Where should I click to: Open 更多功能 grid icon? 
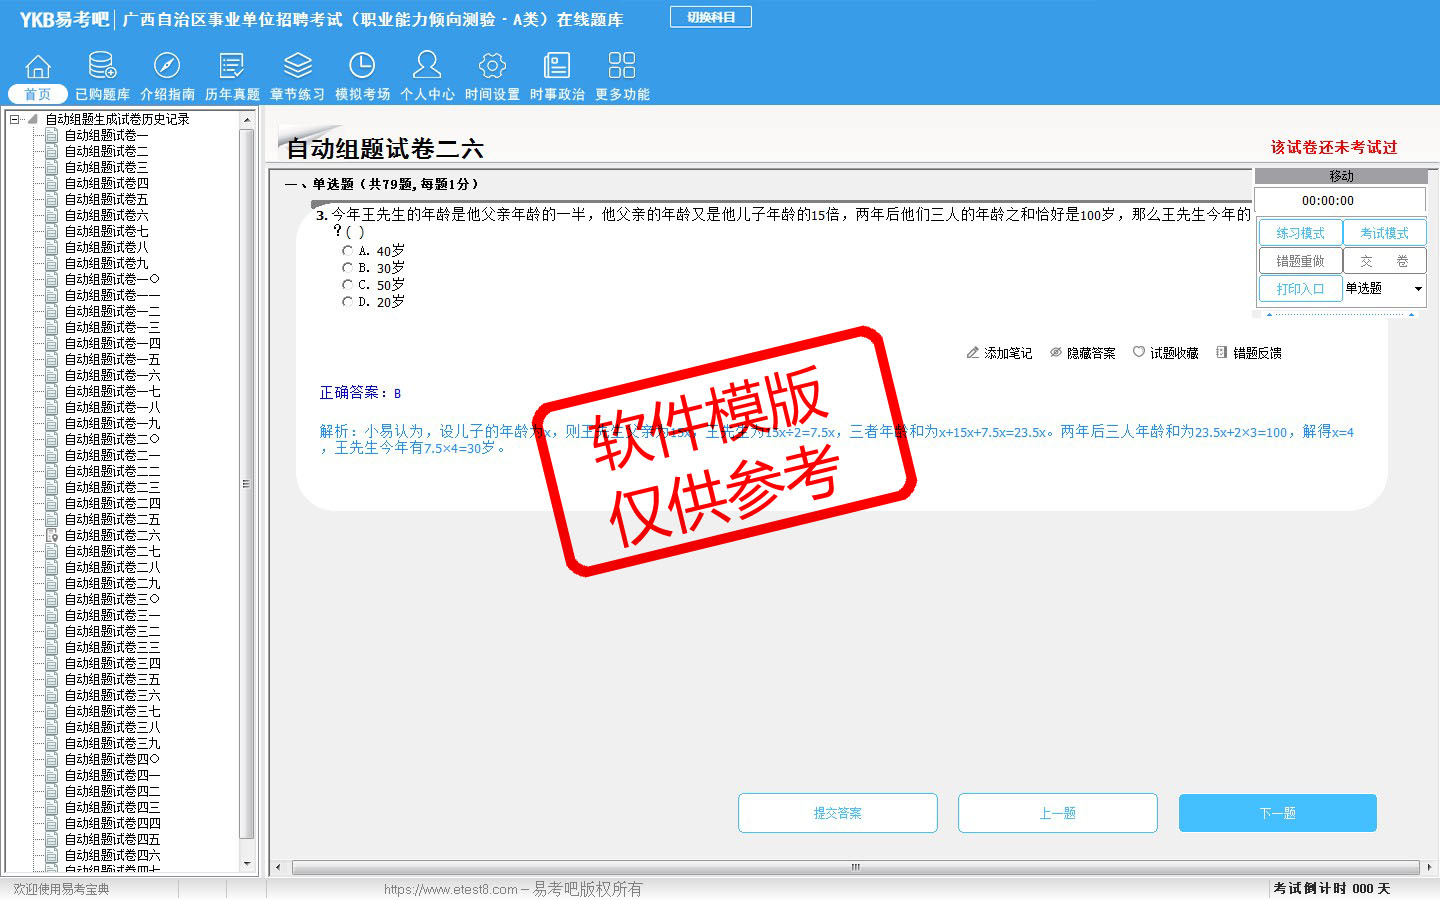(622, 66)
